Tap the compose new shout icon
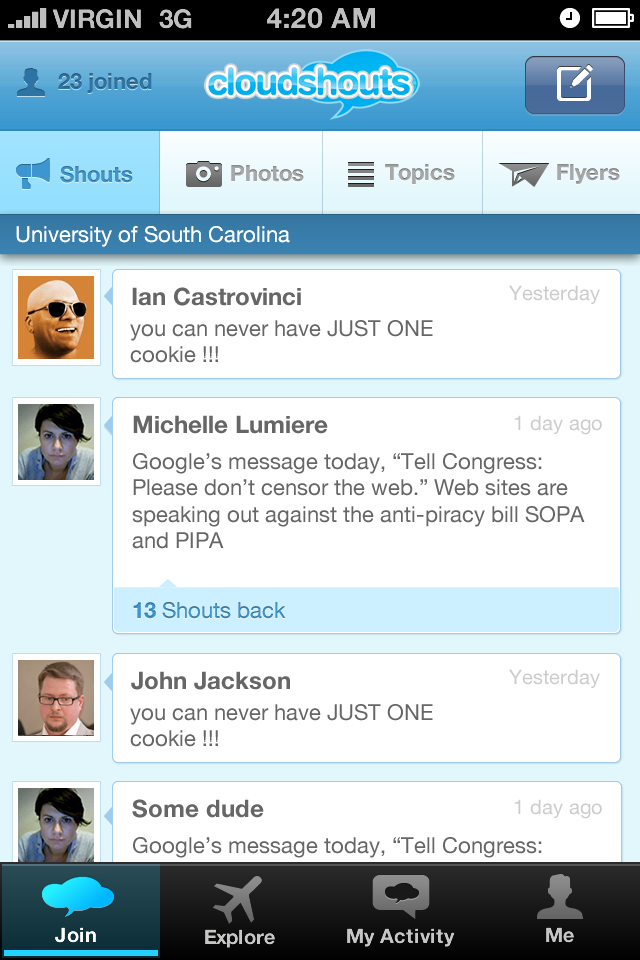 coord(575,84)
